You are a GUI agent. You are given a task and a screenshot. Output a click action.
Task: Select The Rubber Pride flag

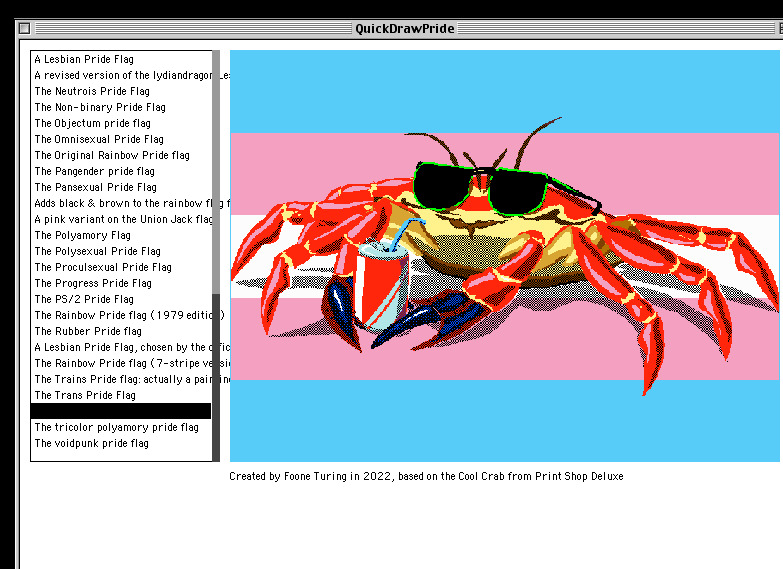pos(121,331)
